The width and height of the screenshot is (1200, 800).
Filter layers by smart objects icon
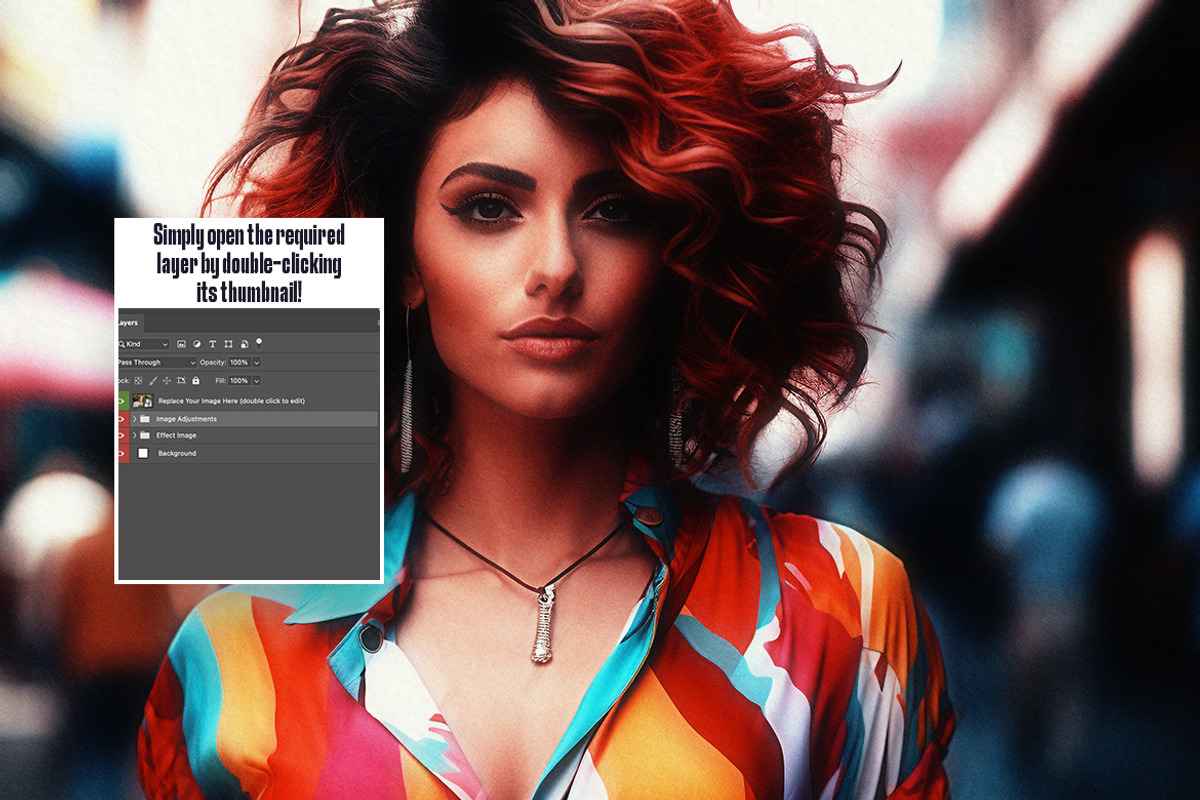[x=244, y=344]
